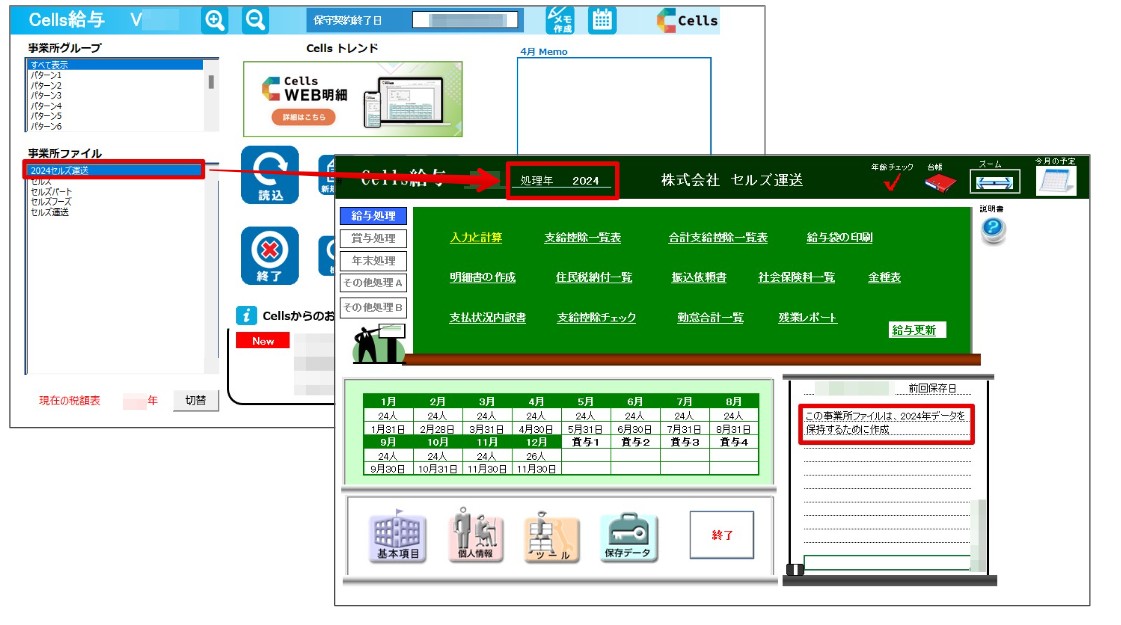The image size is (1121, 625).
Task: Click the 4月 Memo text area
Action: (x=614, y=106)
